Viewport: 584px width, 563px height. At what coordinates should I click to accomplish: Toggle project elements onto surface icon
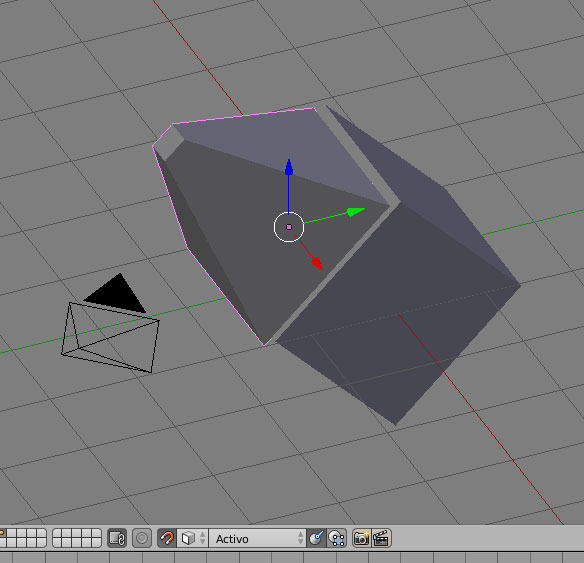[337, 538]
